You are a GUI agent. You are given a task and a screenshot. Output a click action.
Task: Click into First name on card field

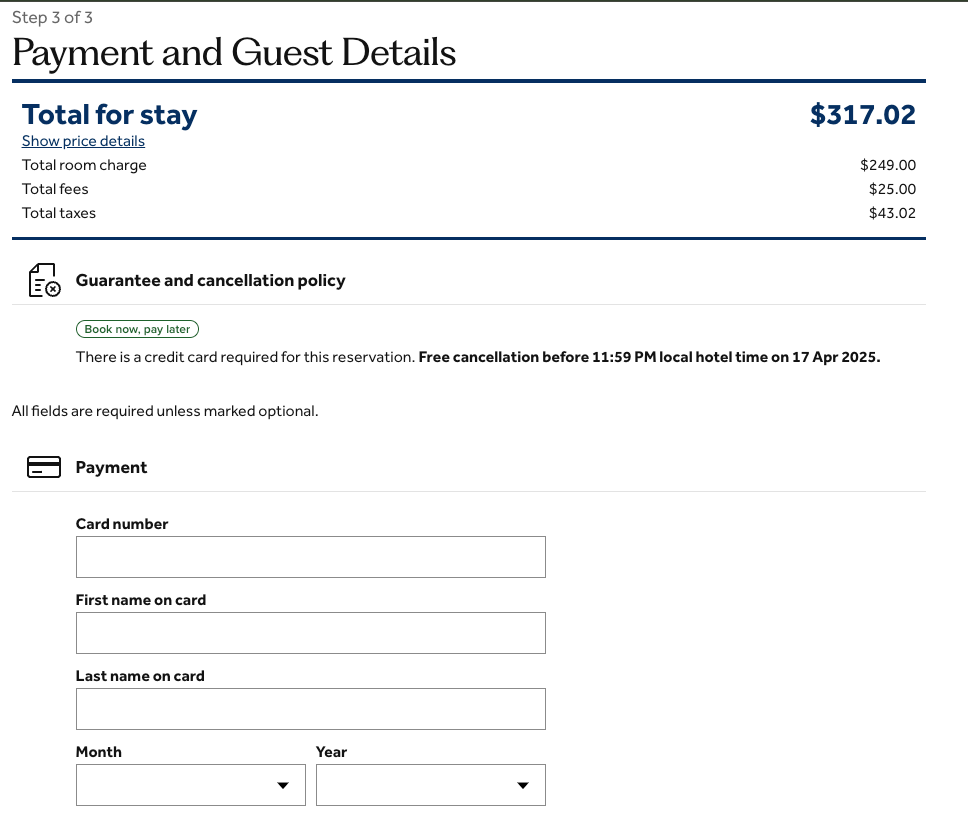click(x=310, y=633)
